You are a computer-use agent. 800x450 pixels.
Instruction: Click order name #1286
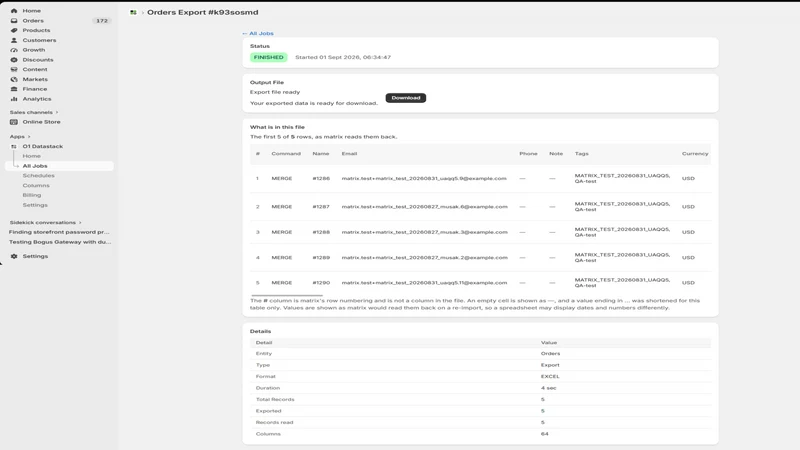click(321, 179)
